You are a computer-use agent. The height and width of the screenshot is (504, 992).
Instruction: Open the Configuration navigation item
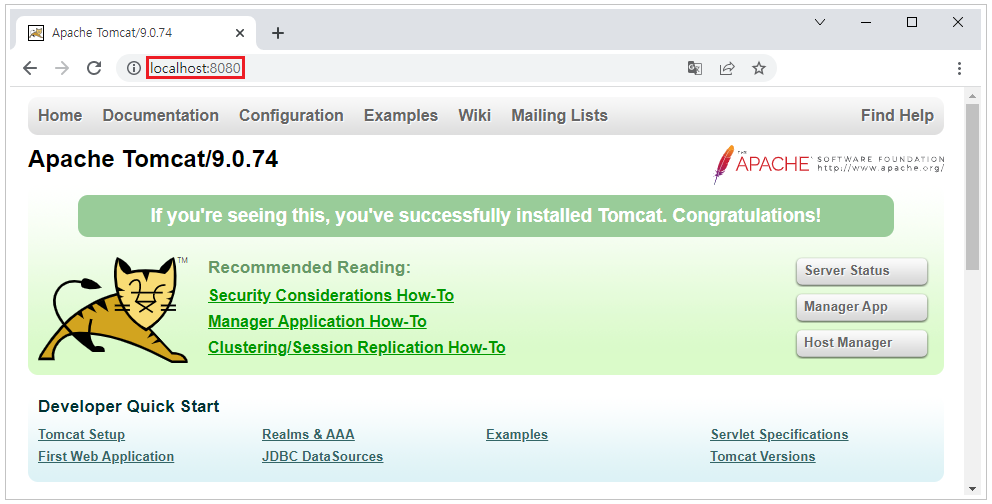[291, 115]
